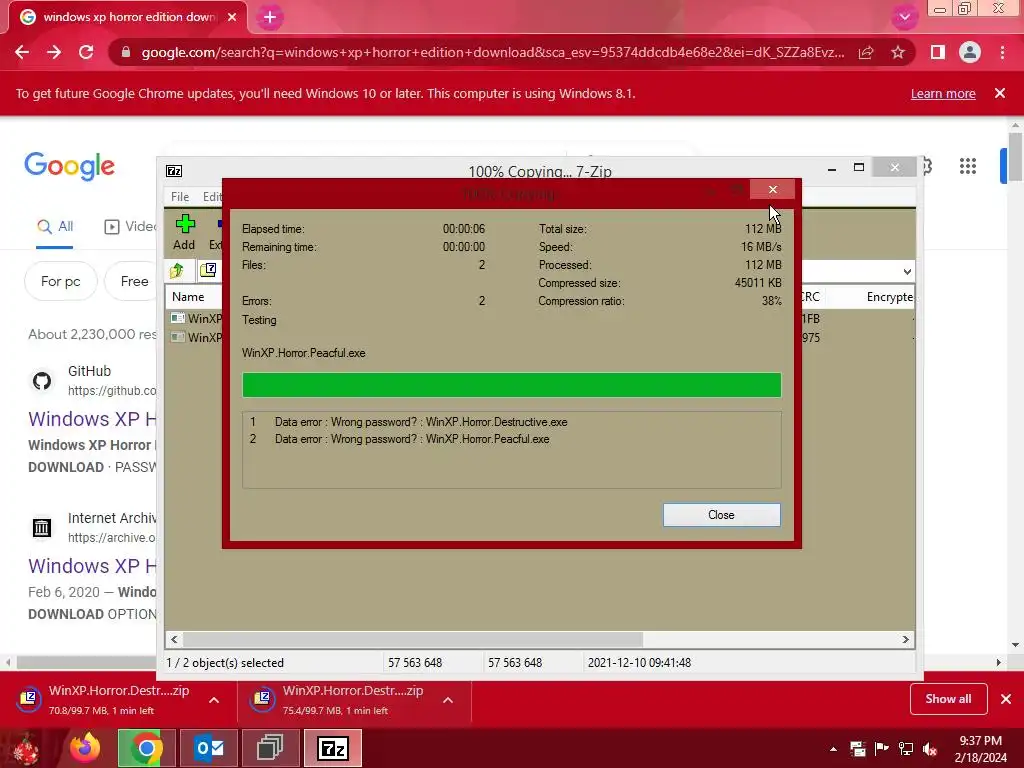This screenshot has height=768, width=1024.
Task: Click the Start button ornament icon
Action: pos(26,749)
